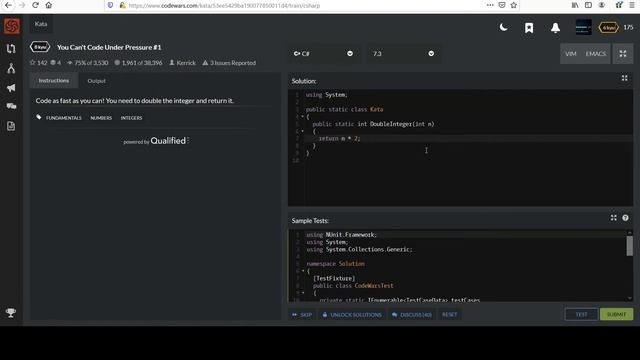Click the browser address bar URL

224,6
